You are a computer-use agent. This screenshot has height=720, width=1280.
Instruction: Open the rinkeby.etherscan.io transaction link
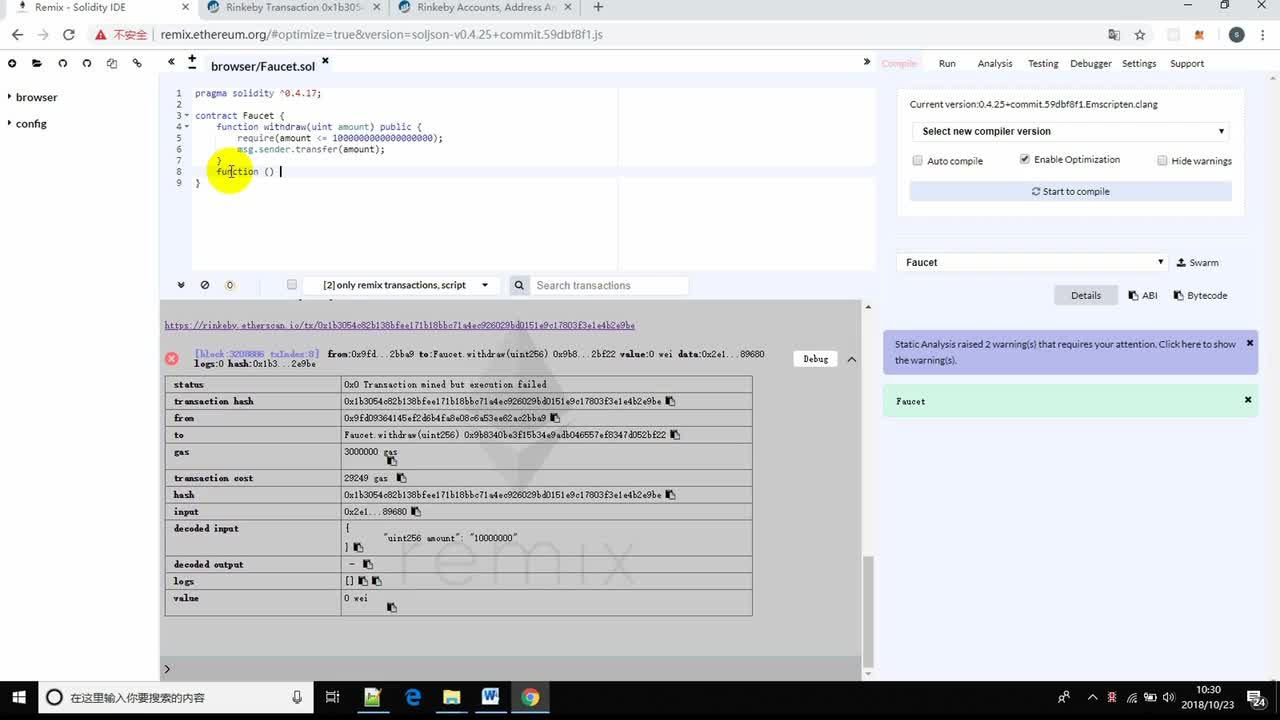point(400,325)
